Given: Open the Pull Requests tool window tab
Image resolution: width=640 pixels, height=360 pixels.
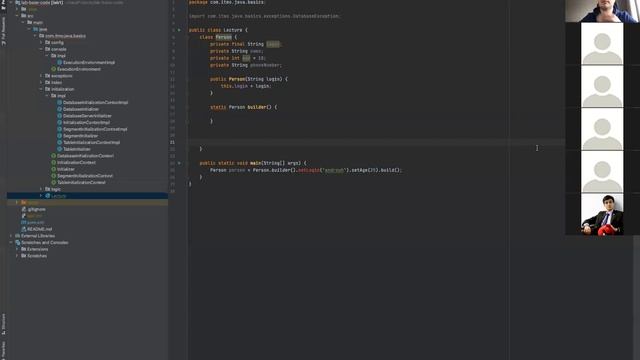Looking at the screenshot, I should [x=4, y=31].
